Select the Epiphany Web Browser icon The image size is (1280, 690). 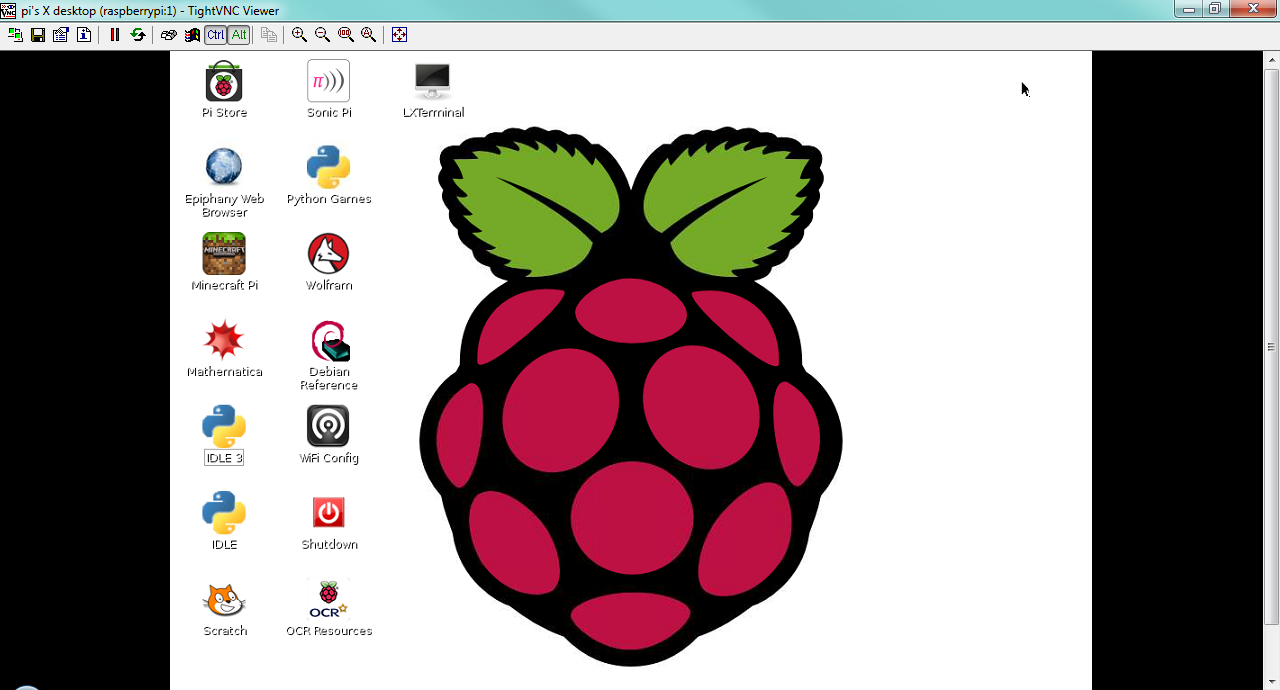(x=224, y=183)
